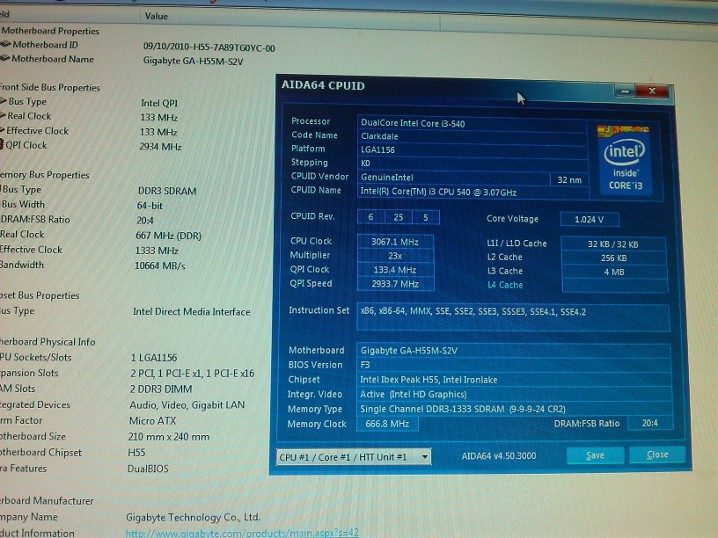Click the Instruction Set field listing SSE4.2

point(513,317)
